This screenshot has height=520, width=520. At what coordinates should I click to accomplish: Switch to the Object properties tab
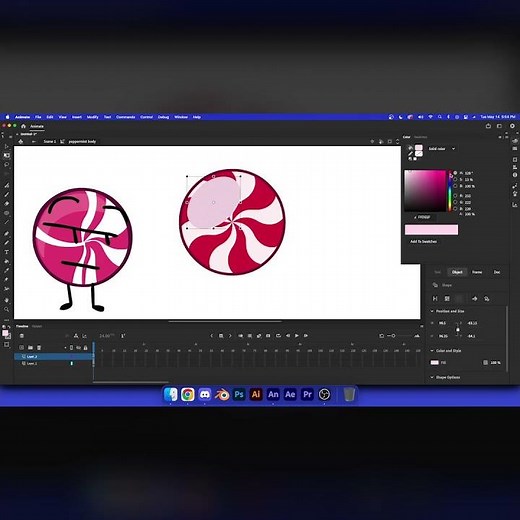click(457, 272)
